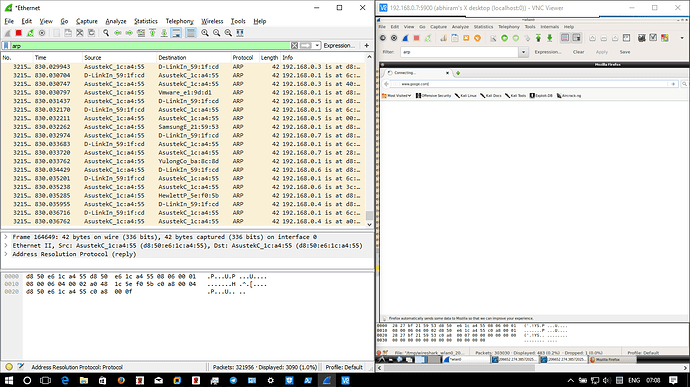Screen dimensions: 690x387
Task: Click Profile: Default in status bar
Action: [344, 367]
